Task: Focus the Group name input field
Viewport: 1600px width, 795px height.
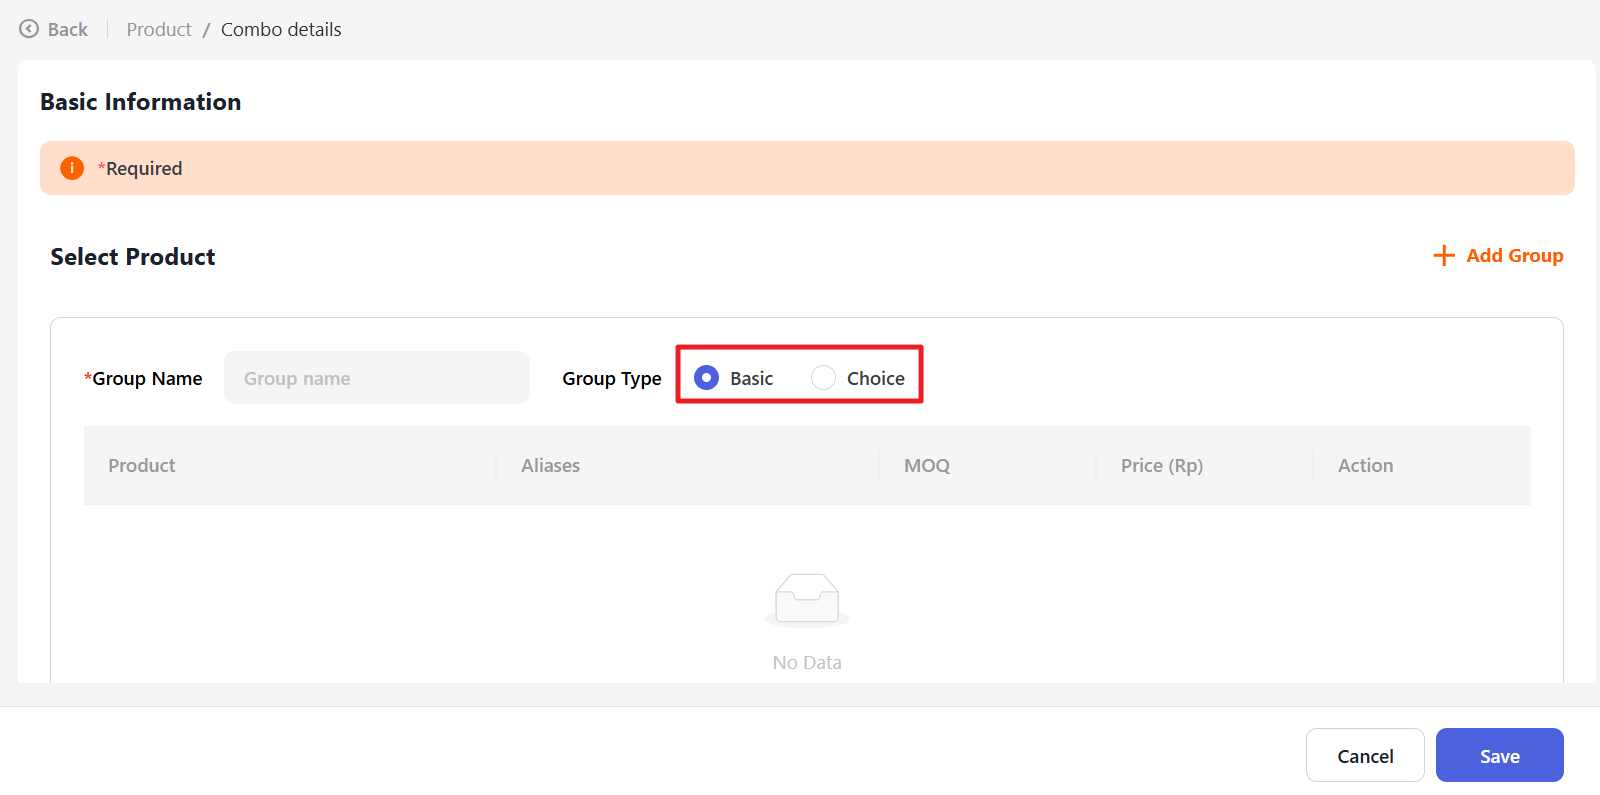Action: click(376, 378)
